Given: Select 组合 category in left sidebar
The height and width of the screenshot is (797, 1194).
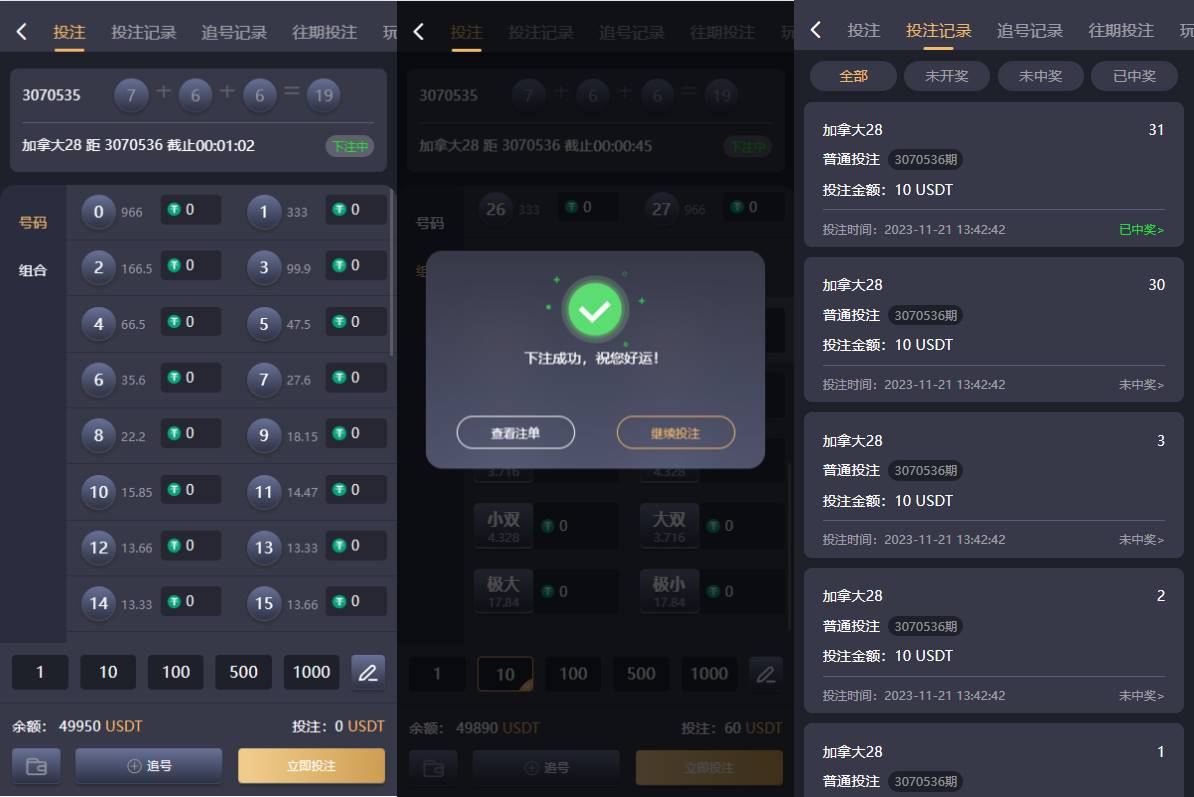Looking at the screenshot, I should [33, 269].
